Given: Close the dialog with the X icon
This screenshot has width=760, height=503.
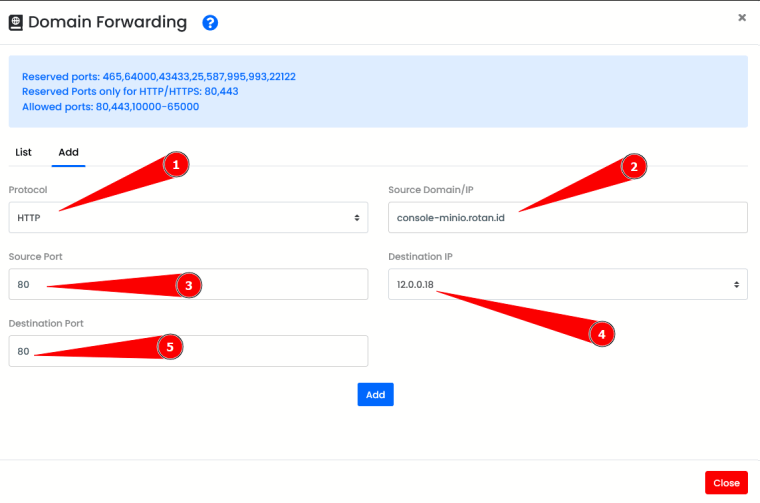Looking at the screenshot, I should pyautogui.click(x=742, y=17).
